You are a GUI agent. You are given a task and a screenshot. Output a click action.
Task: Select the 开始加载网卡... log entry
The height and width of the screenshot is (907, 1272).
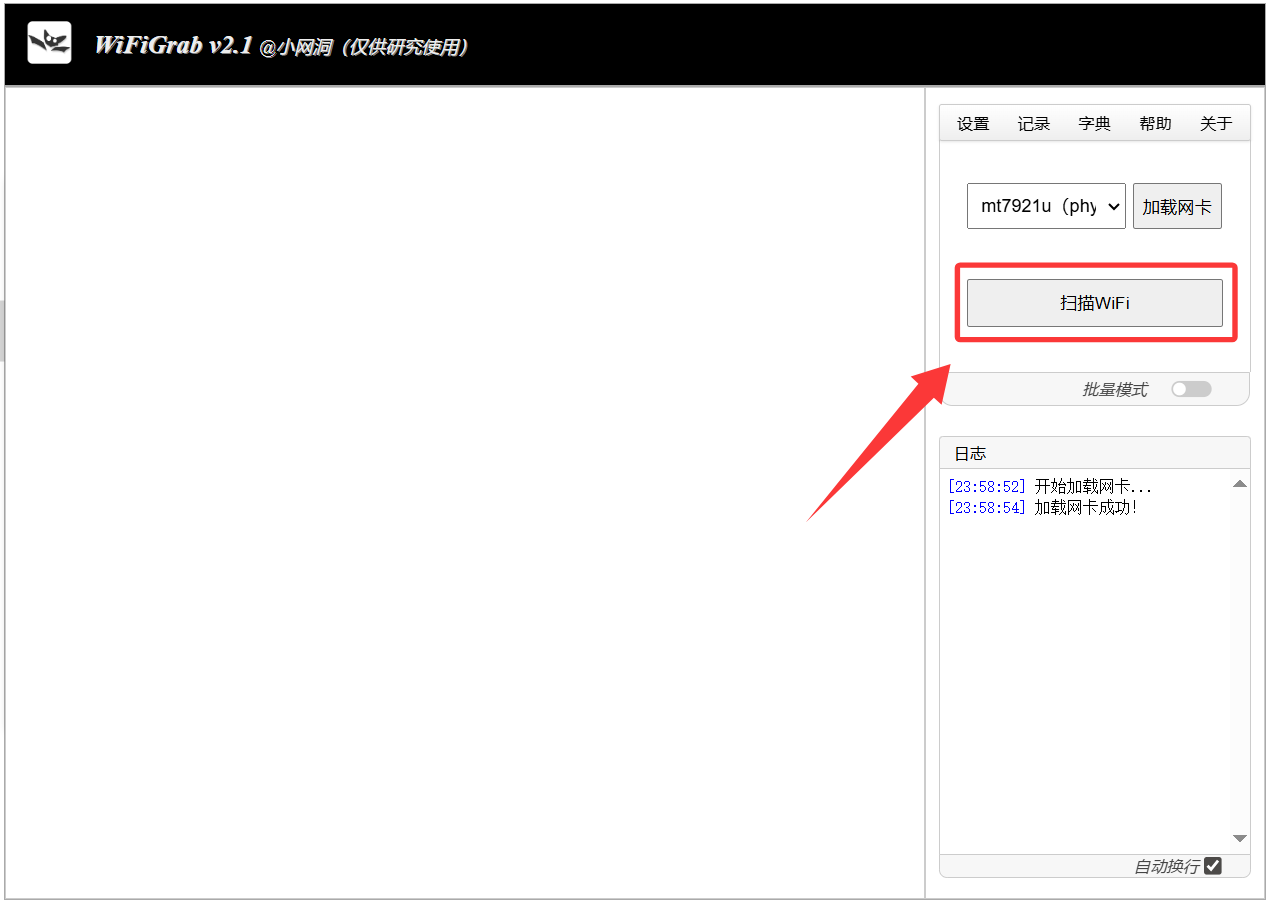point(1049,487)
